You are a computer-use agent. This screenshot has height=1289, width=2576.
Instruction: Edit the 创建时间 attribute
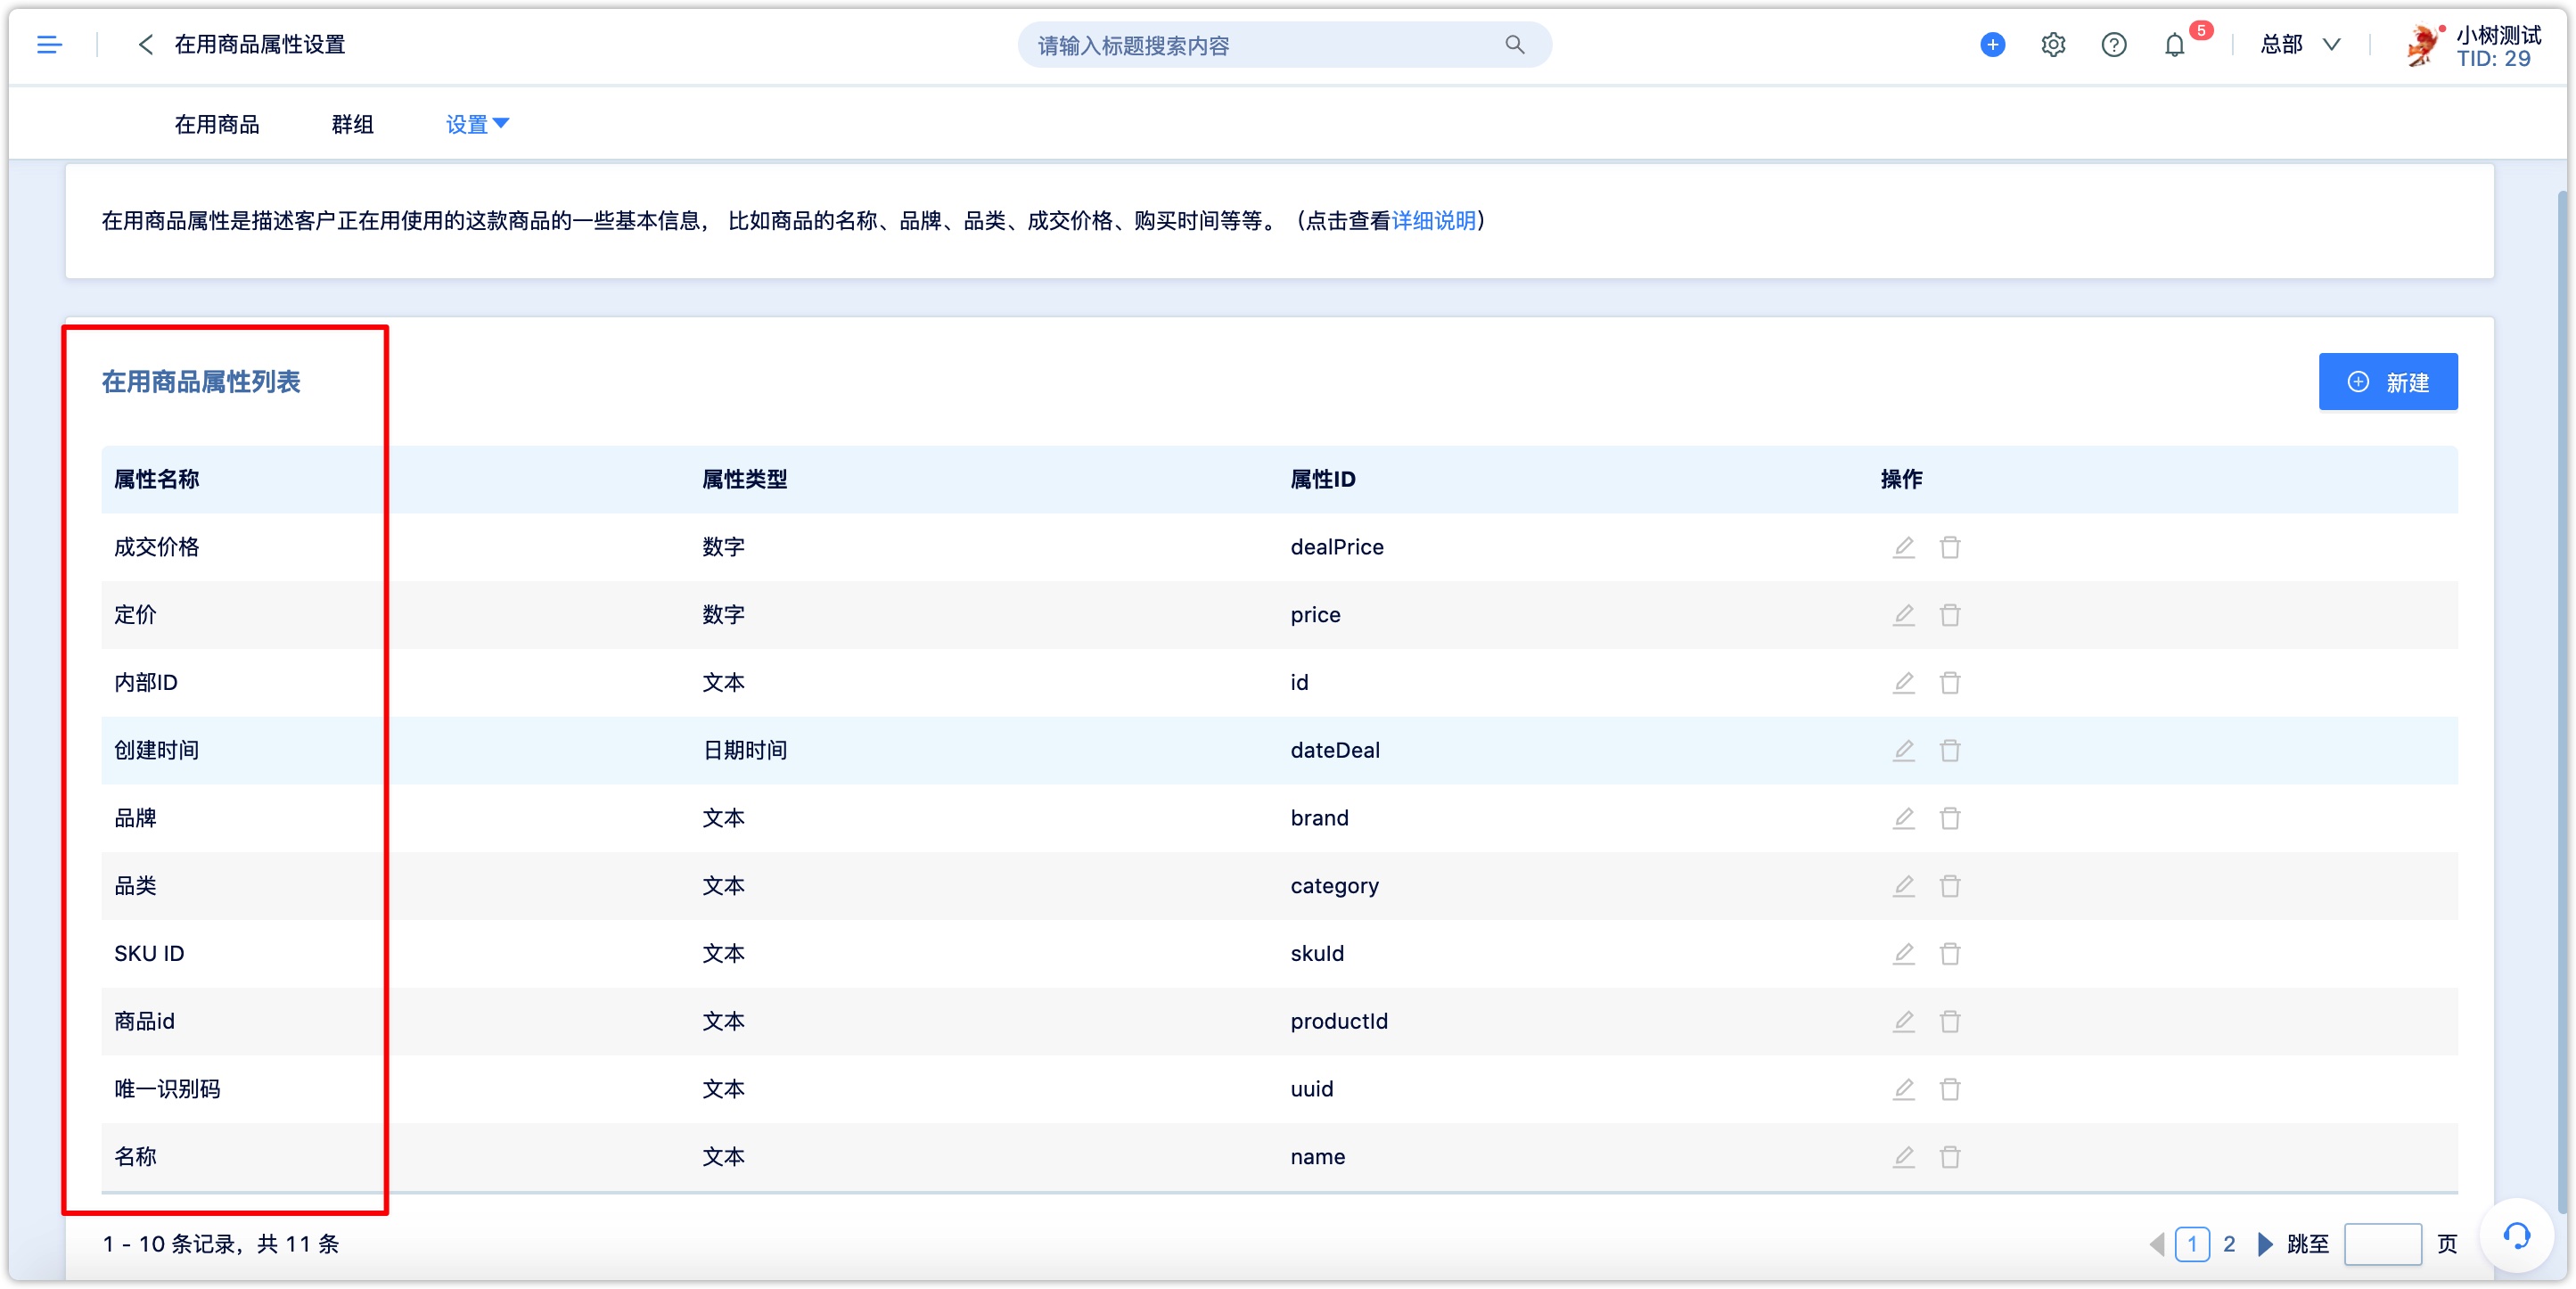tap(1903, 751)
